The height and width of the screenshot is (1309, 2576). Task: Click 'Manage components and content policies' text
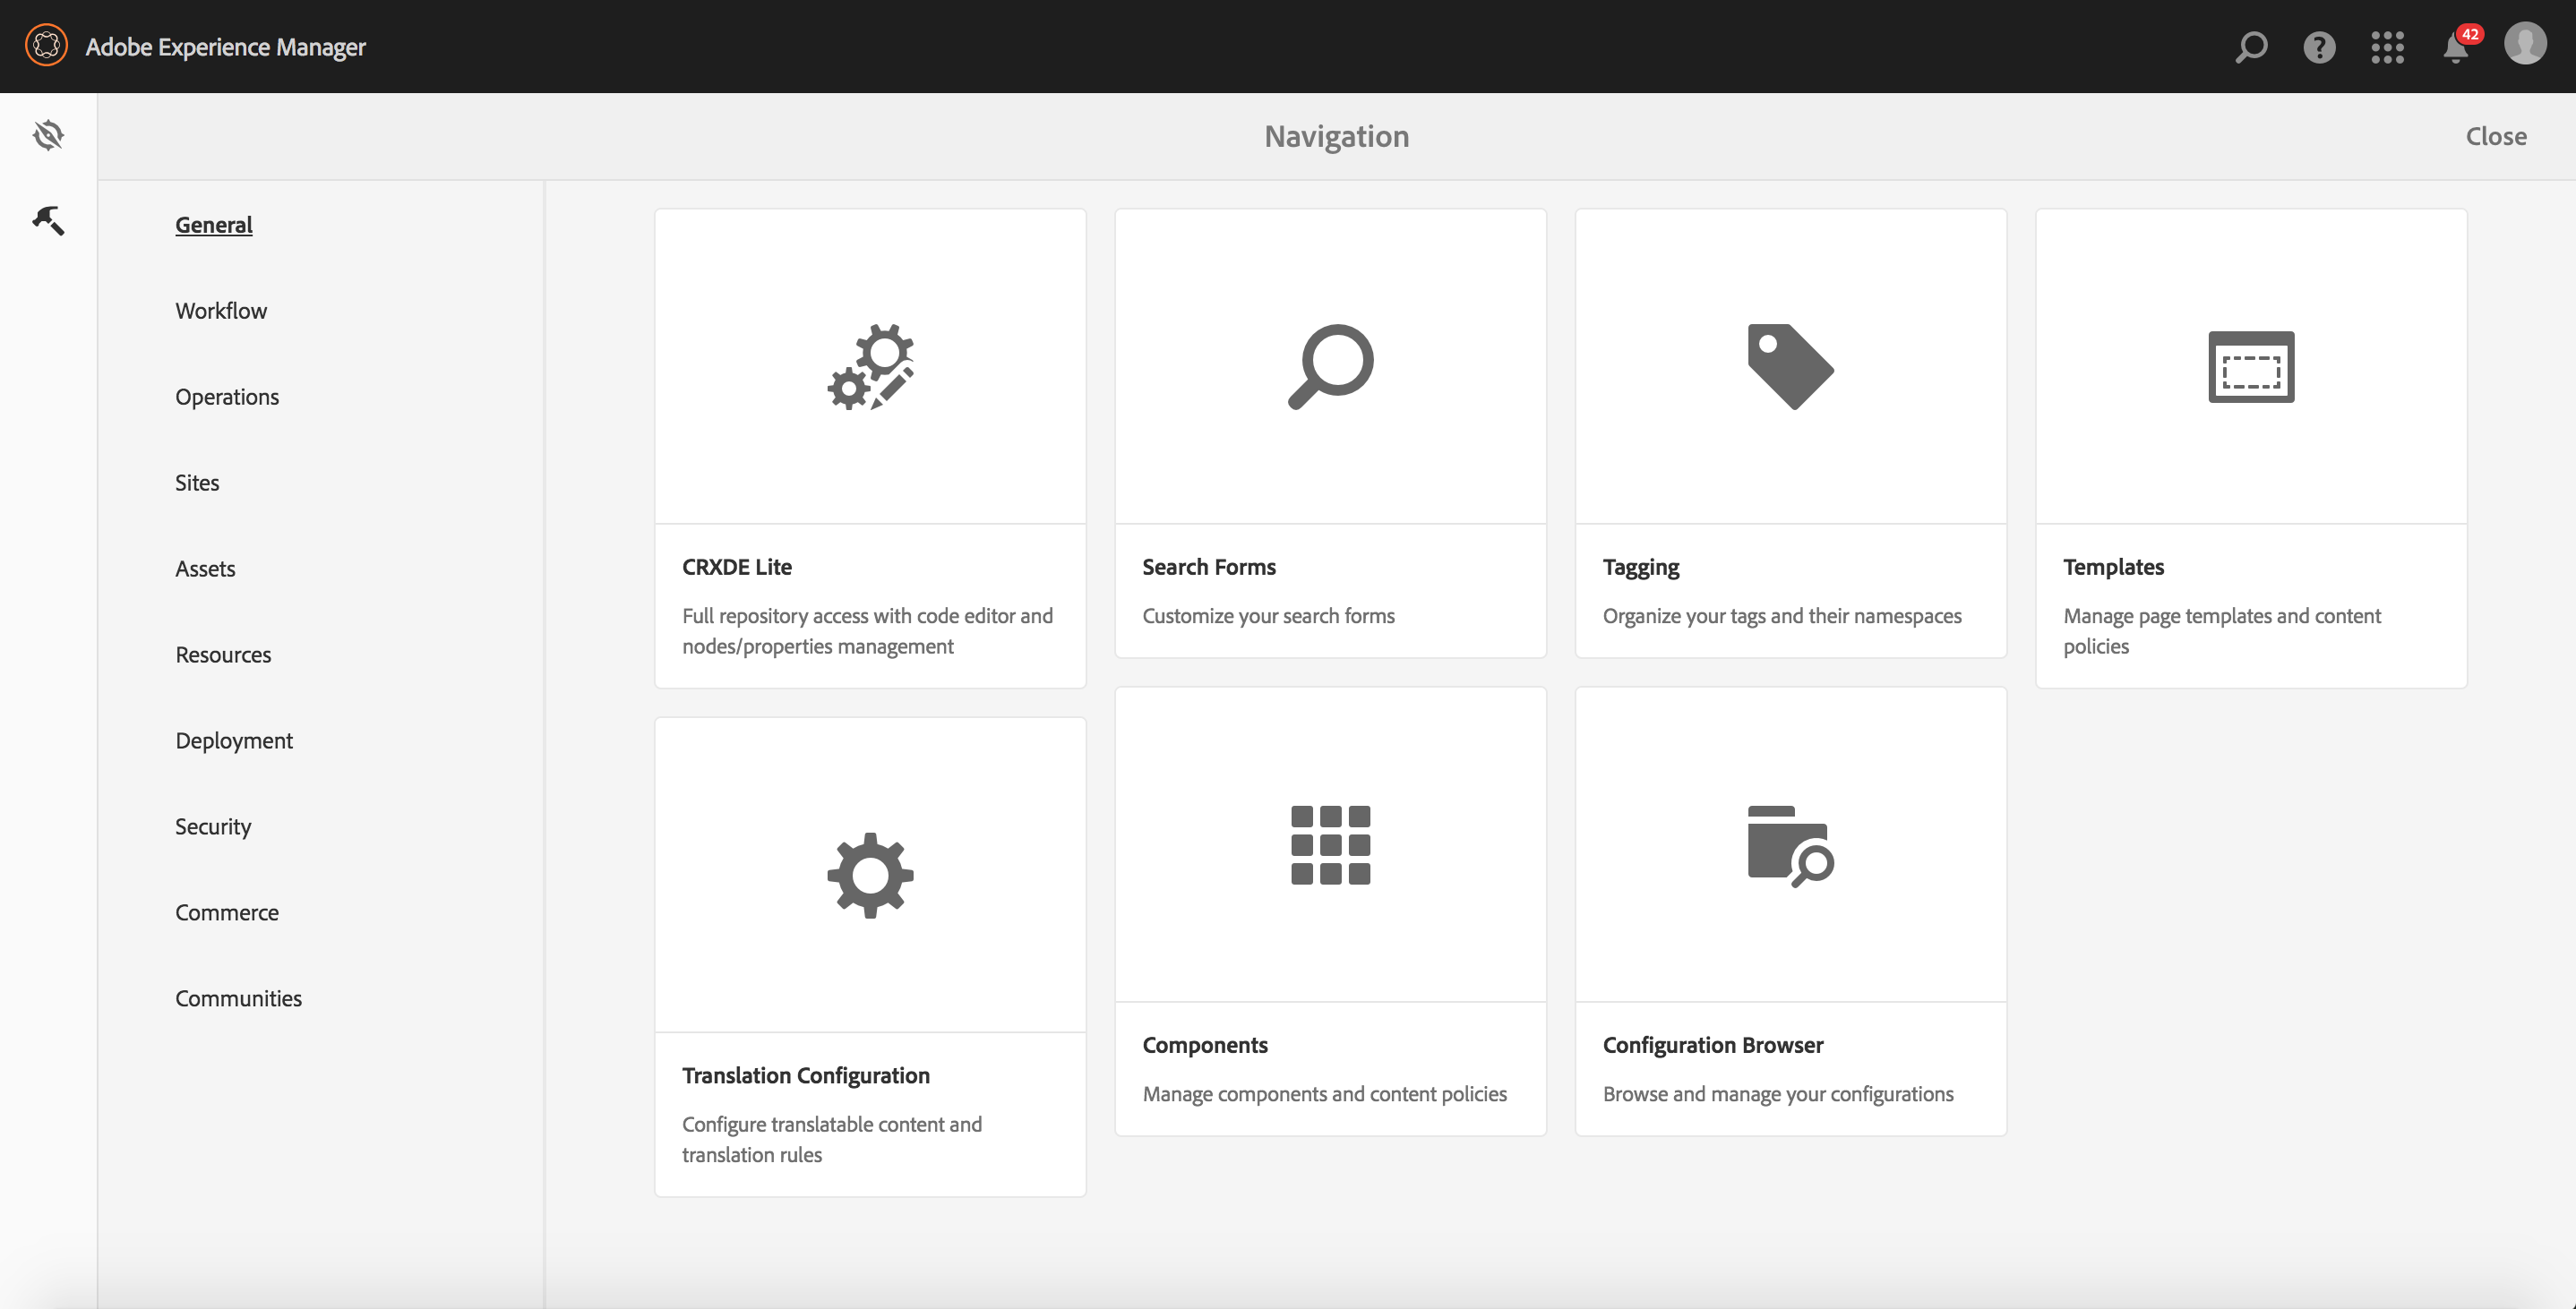1324,1094
